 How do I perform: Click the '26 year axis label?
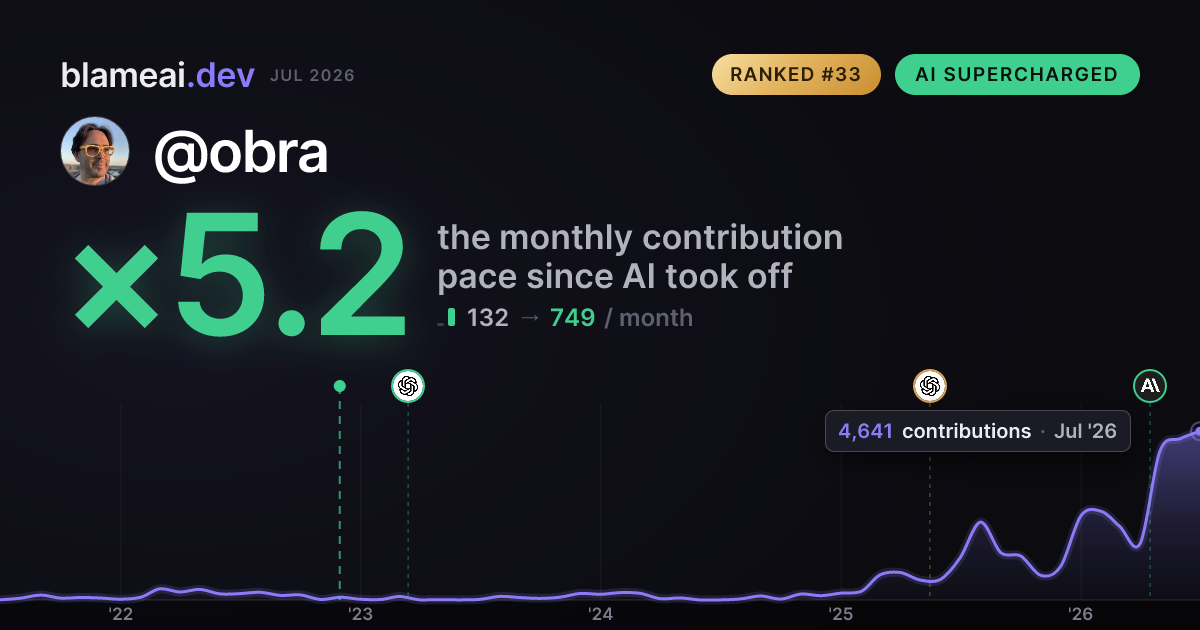1080,614
